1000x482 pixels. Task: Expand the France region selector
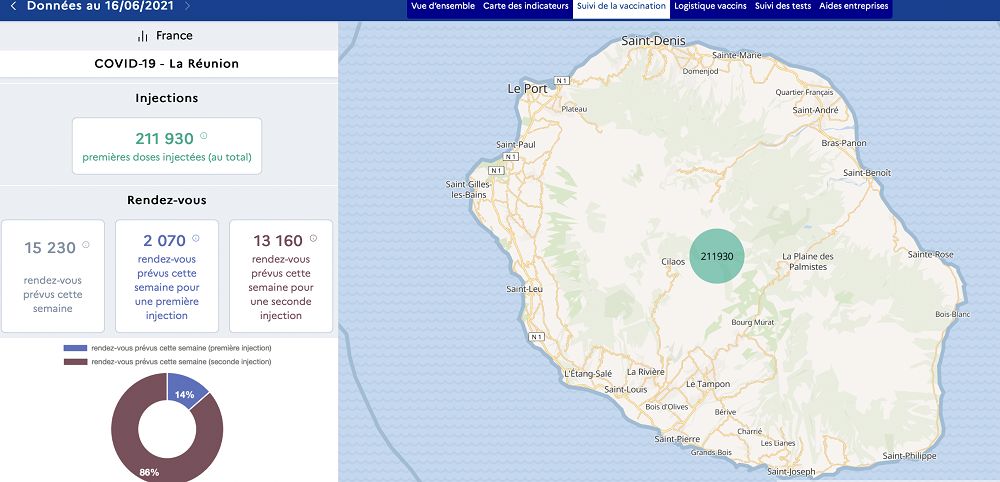click(x=166, y=36)
